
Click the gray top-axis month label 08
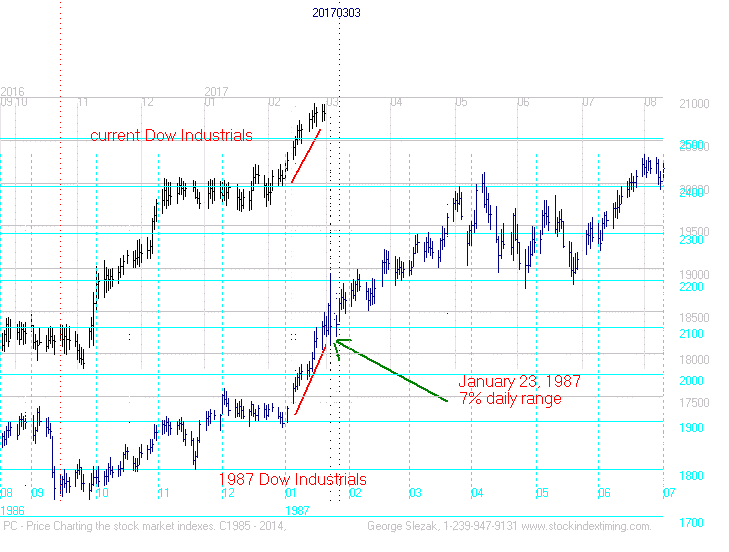click(650, 102)
